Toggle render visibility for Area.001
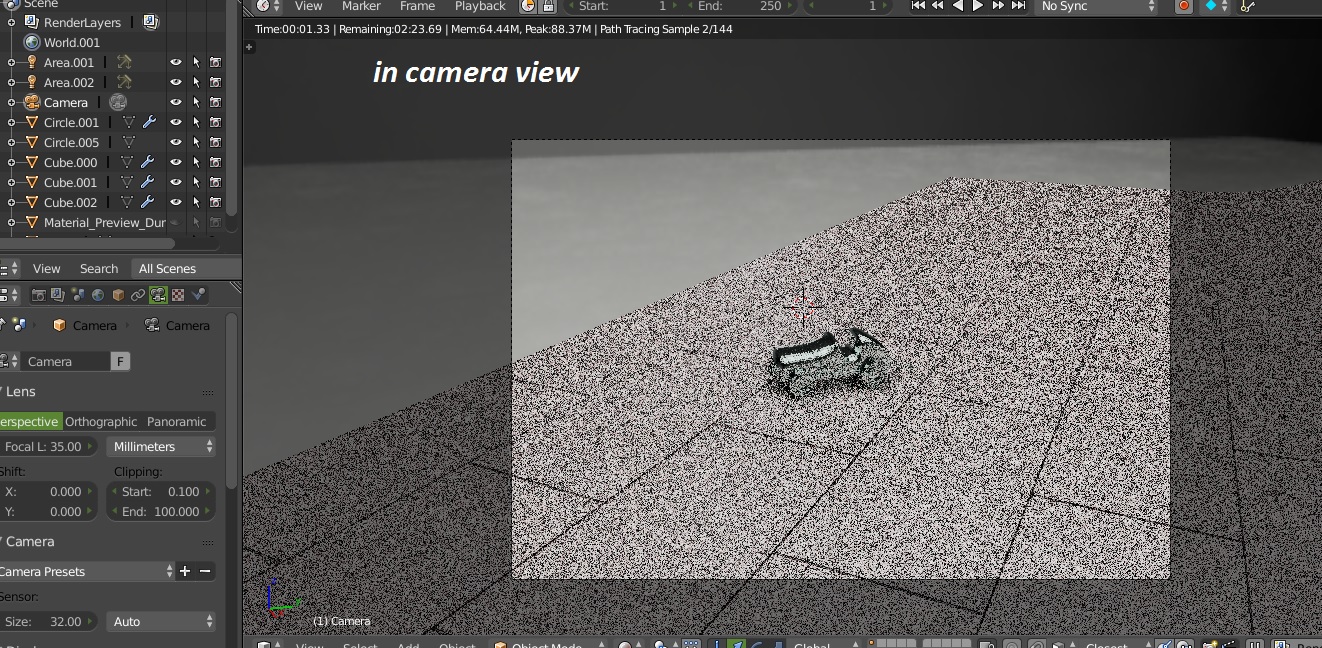Image resolution: width=1322 pixels, height=648 pixels. pyautogui.click(x=216, y=62)
